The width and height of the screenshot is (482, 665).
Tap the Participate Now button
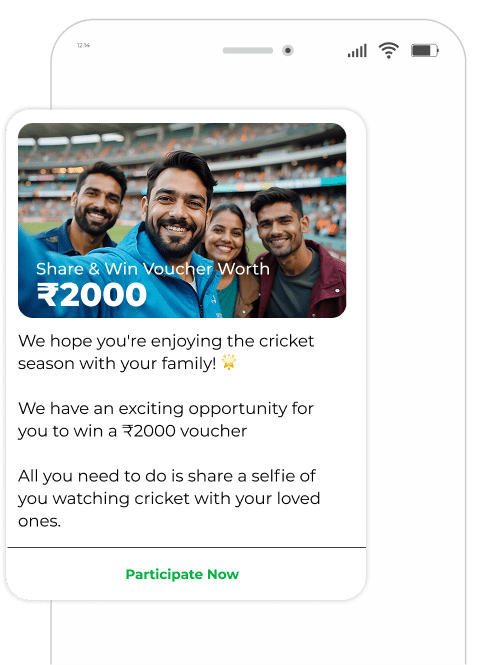[x=182, y=574]
